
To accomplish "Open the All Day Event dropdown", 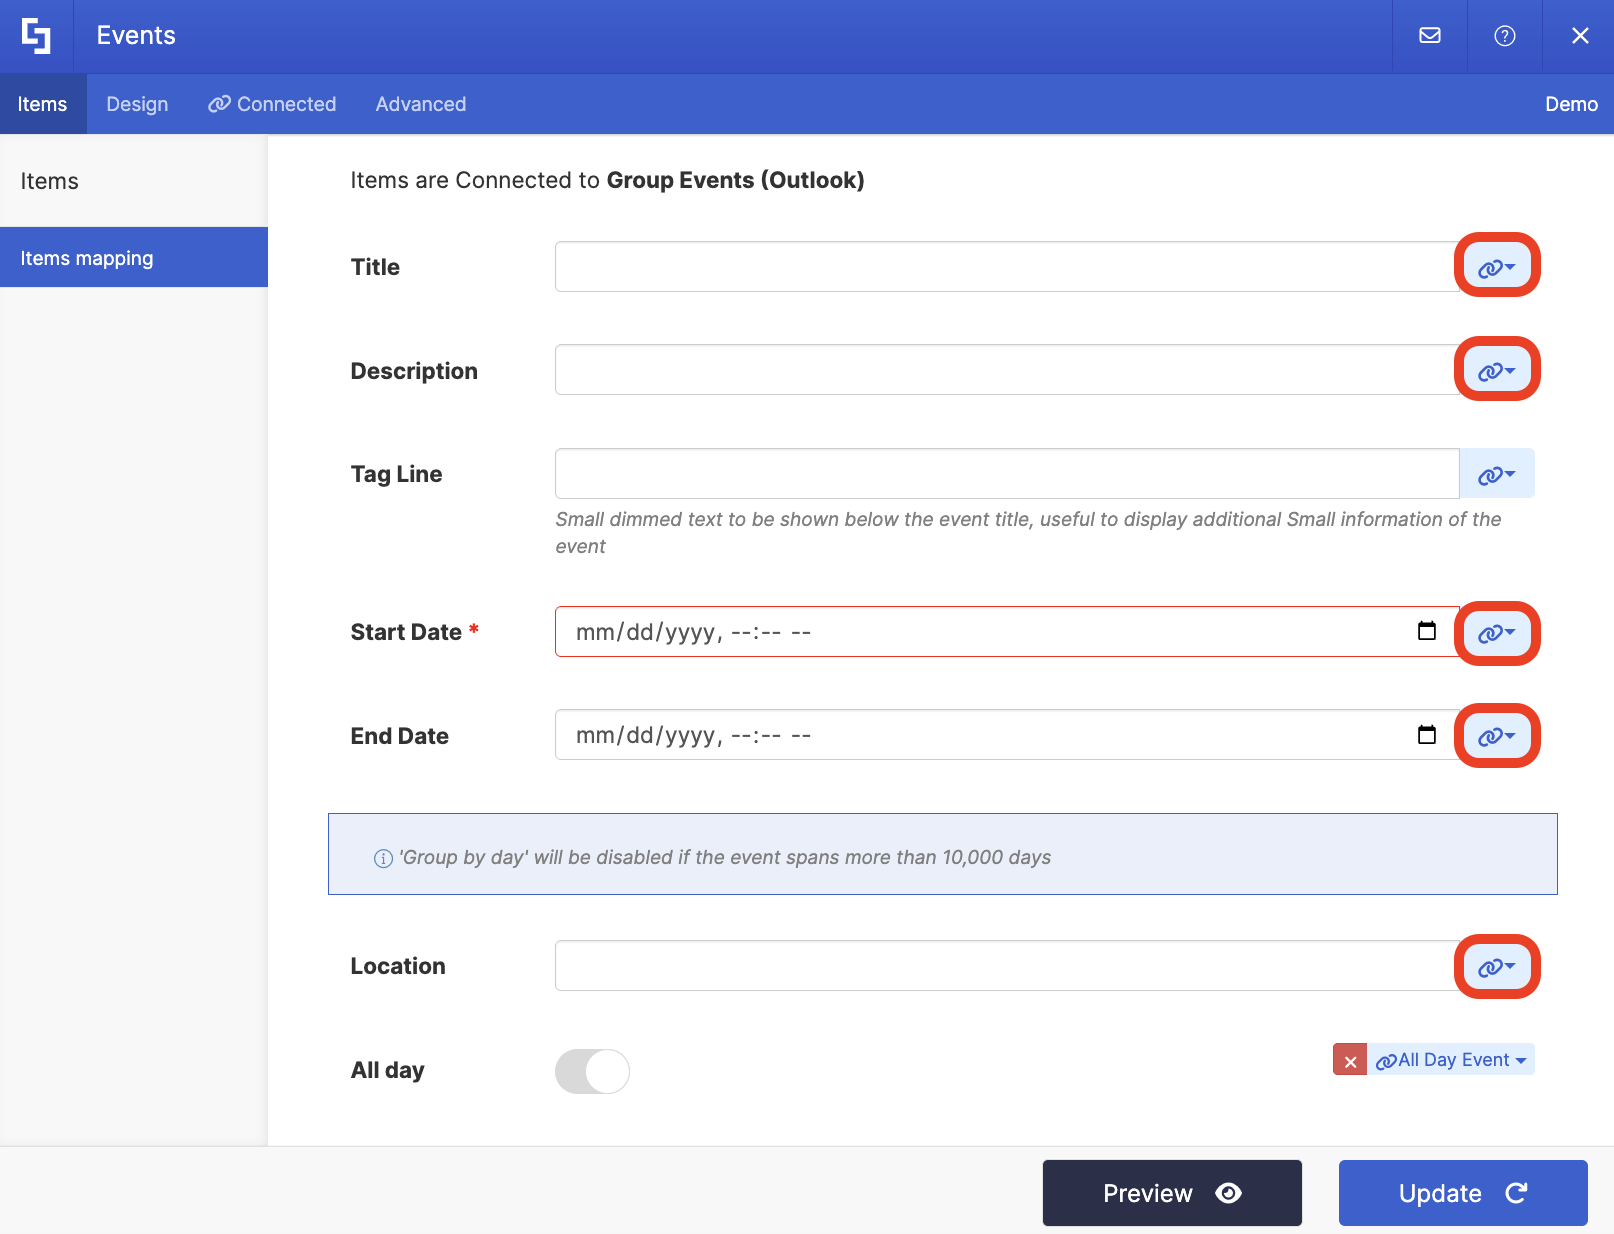I will 1451,1060.
